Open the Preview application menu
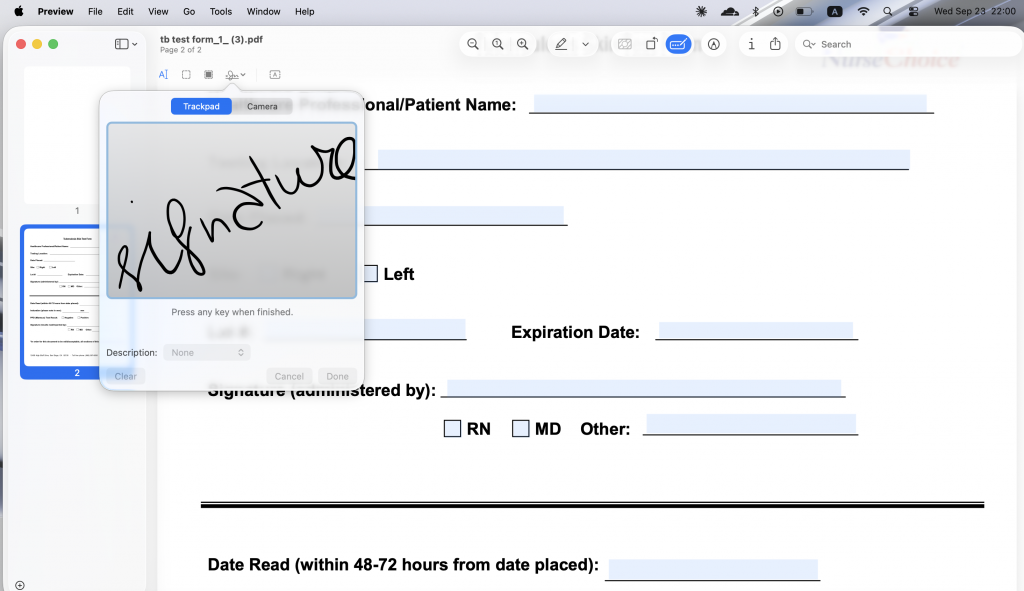The width and height of the screenshot is (1024, 591). 56,11
